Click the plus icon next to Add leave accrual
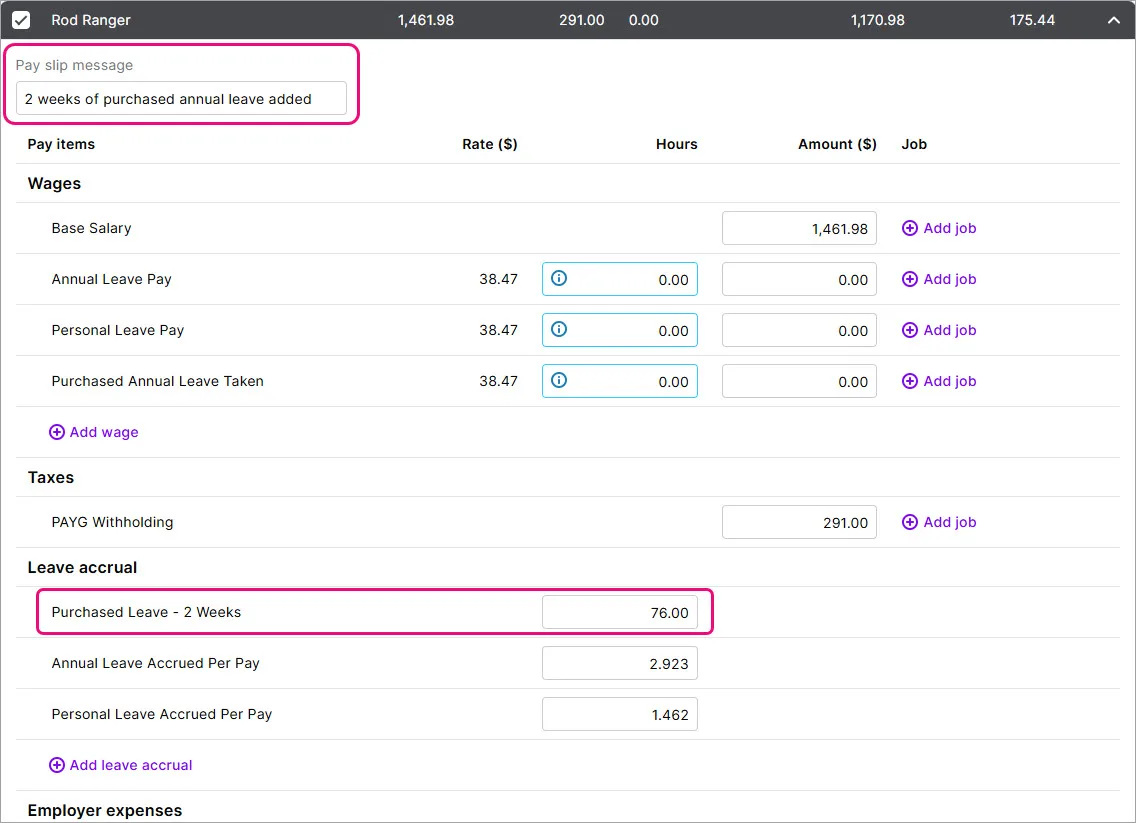Screen dimensions: 1136x823 click(x=57, y=765)
